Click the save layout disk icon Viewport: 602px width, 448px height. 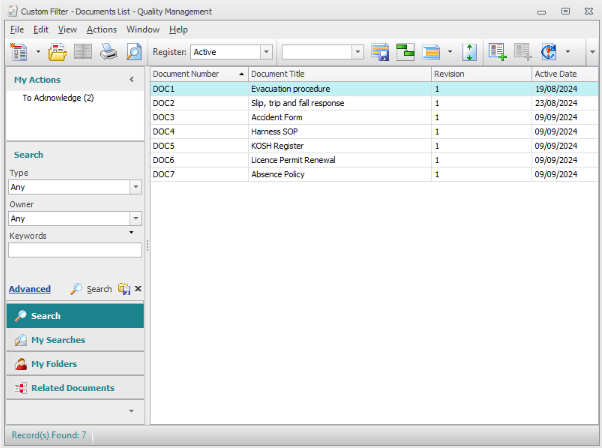point(380,52)
